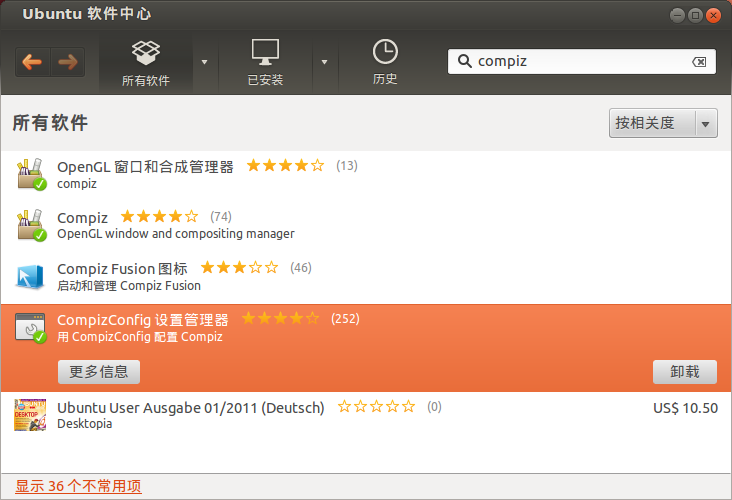Open the Installed (已安装) section
Screen dimensions: 732x500
[x=265, y=63]
